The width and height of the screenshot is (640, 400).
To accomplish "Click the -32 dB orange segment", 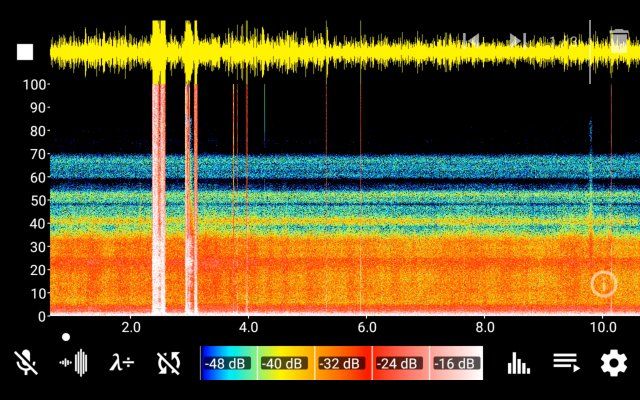I will coord(343,363).
